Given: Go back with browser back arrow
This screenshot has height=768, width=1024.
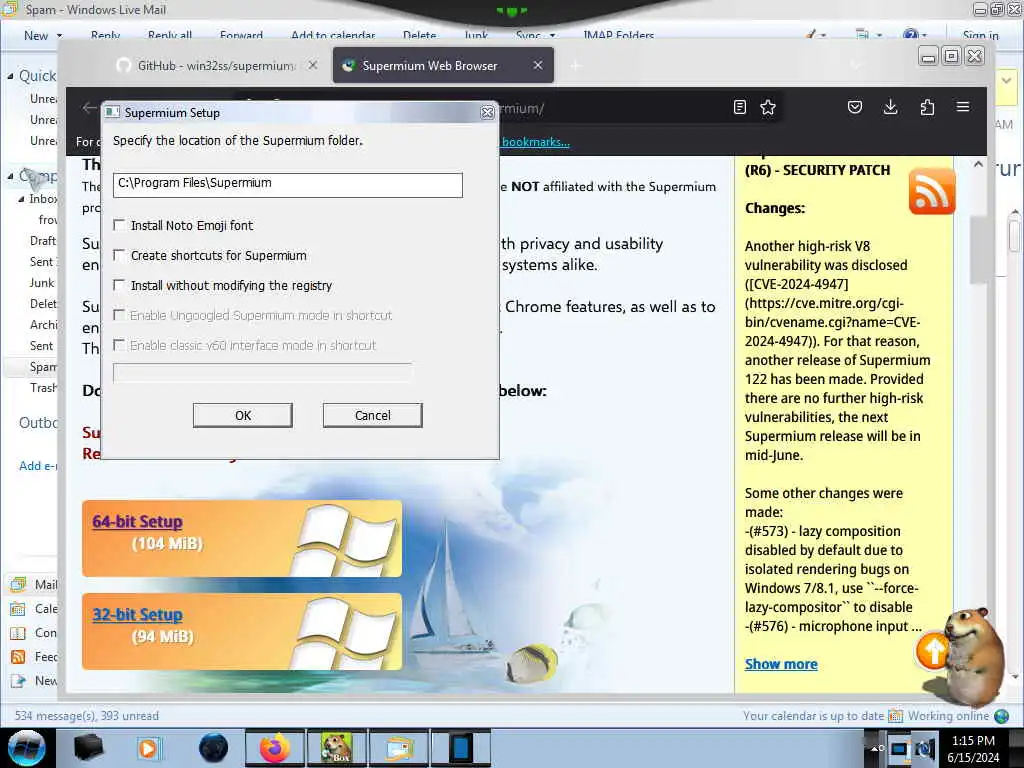Looking at the screenshot, I should [89, 108].
